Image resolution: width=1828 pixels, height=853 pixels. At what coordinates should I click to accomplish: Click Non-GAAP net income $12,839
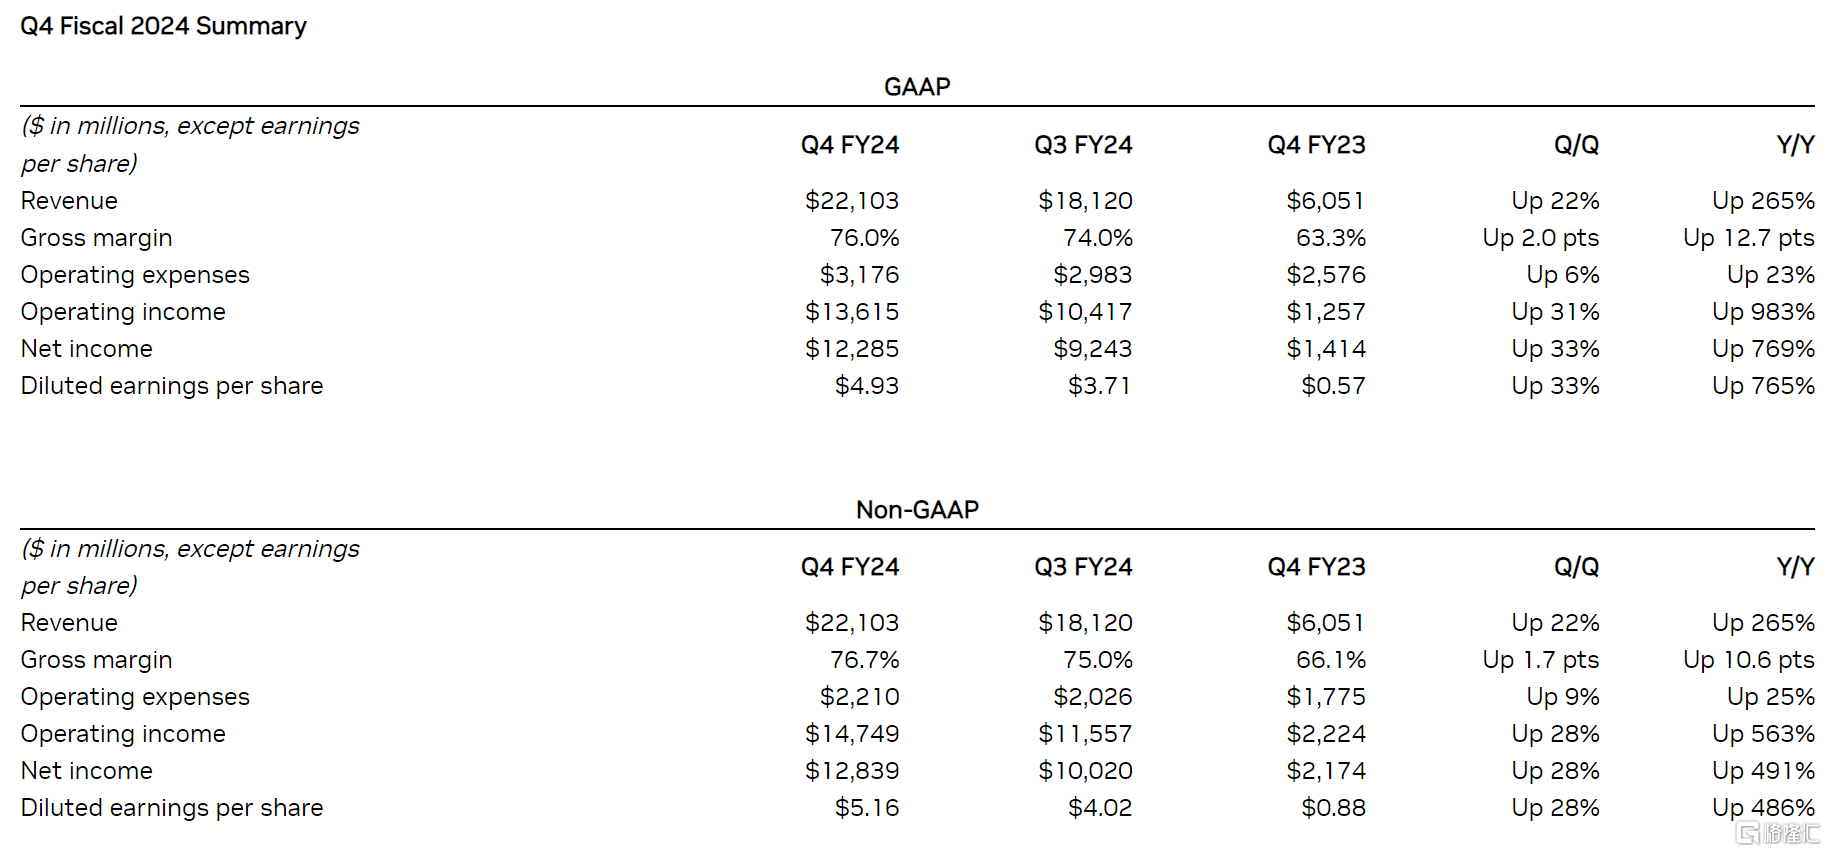coord(851,771)
